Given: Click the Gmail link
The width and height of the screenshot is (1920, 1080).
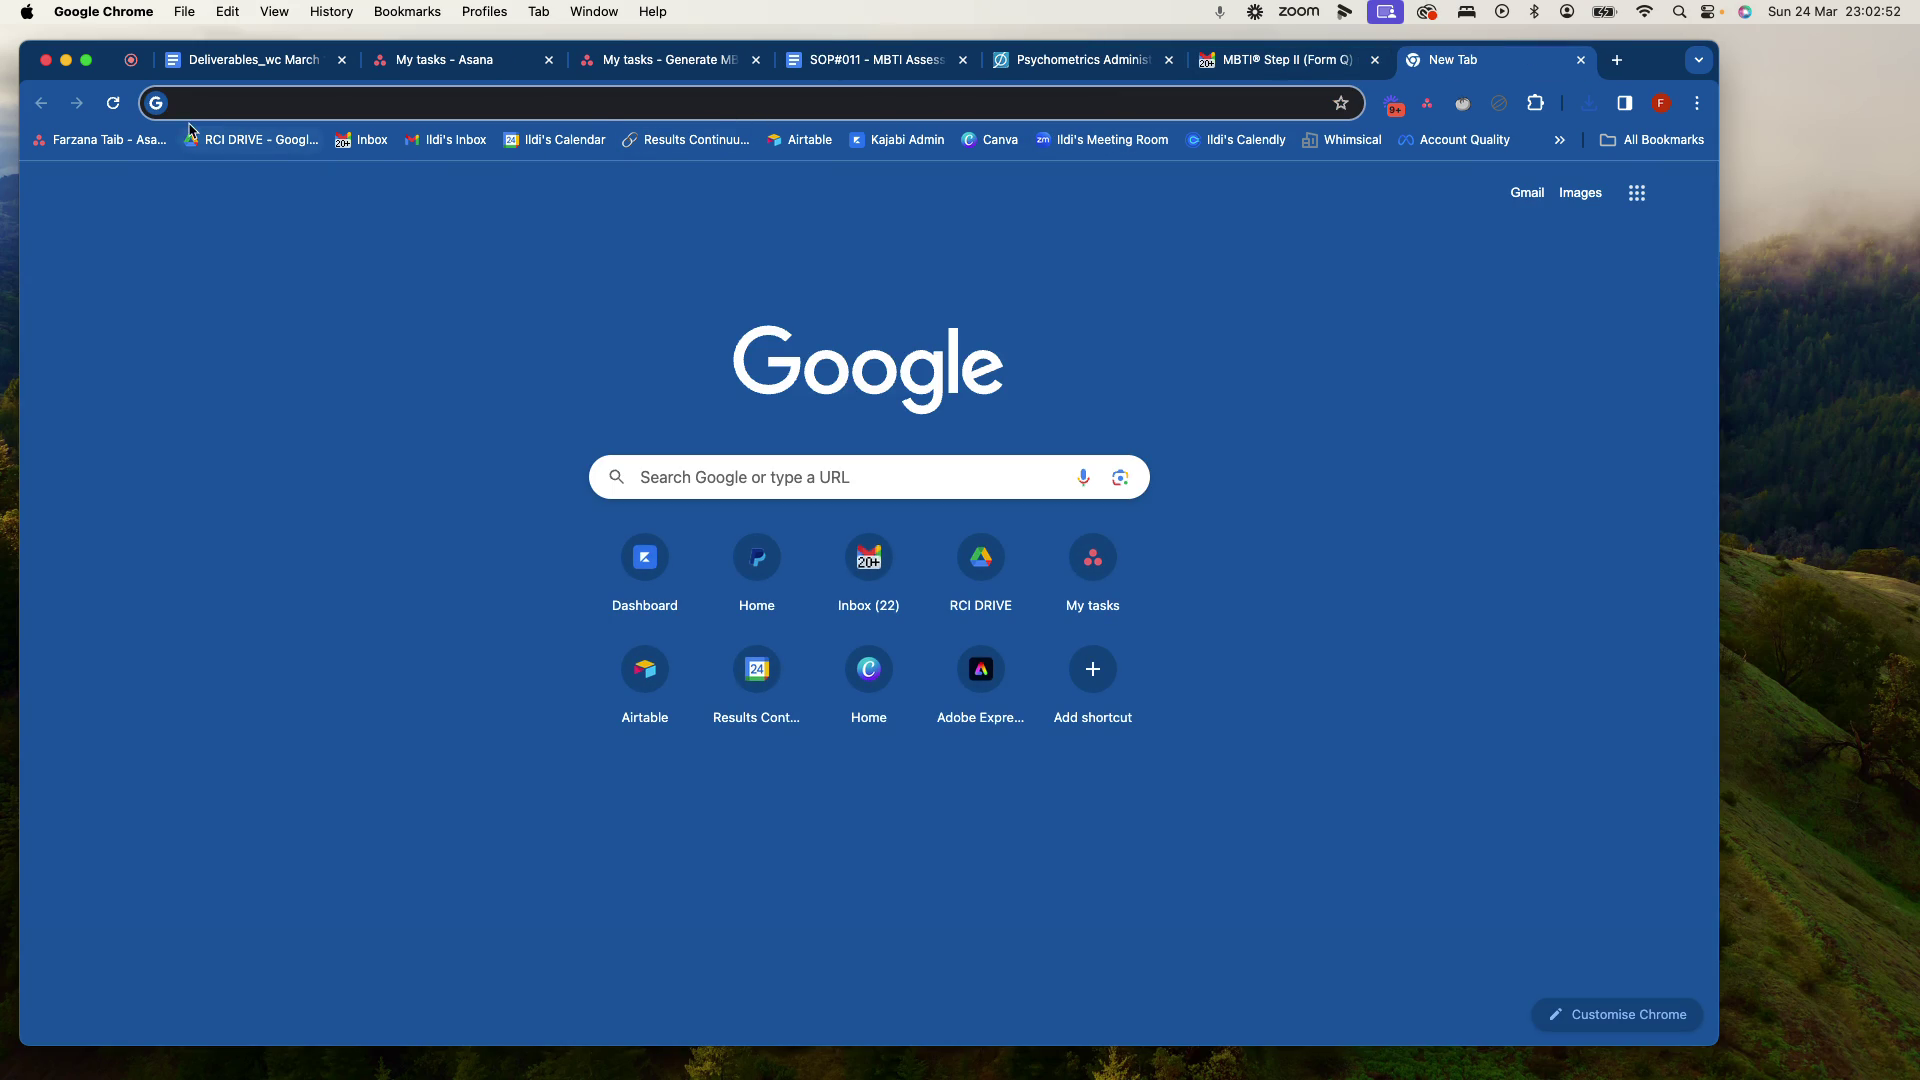Looking at the screenshot, I should pos(1526,193).
